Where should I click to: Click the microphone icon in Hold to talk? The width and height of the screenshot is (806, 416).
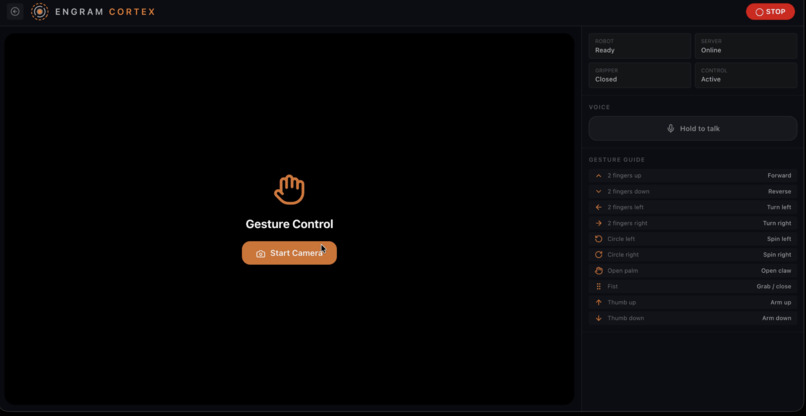[670, 129]
